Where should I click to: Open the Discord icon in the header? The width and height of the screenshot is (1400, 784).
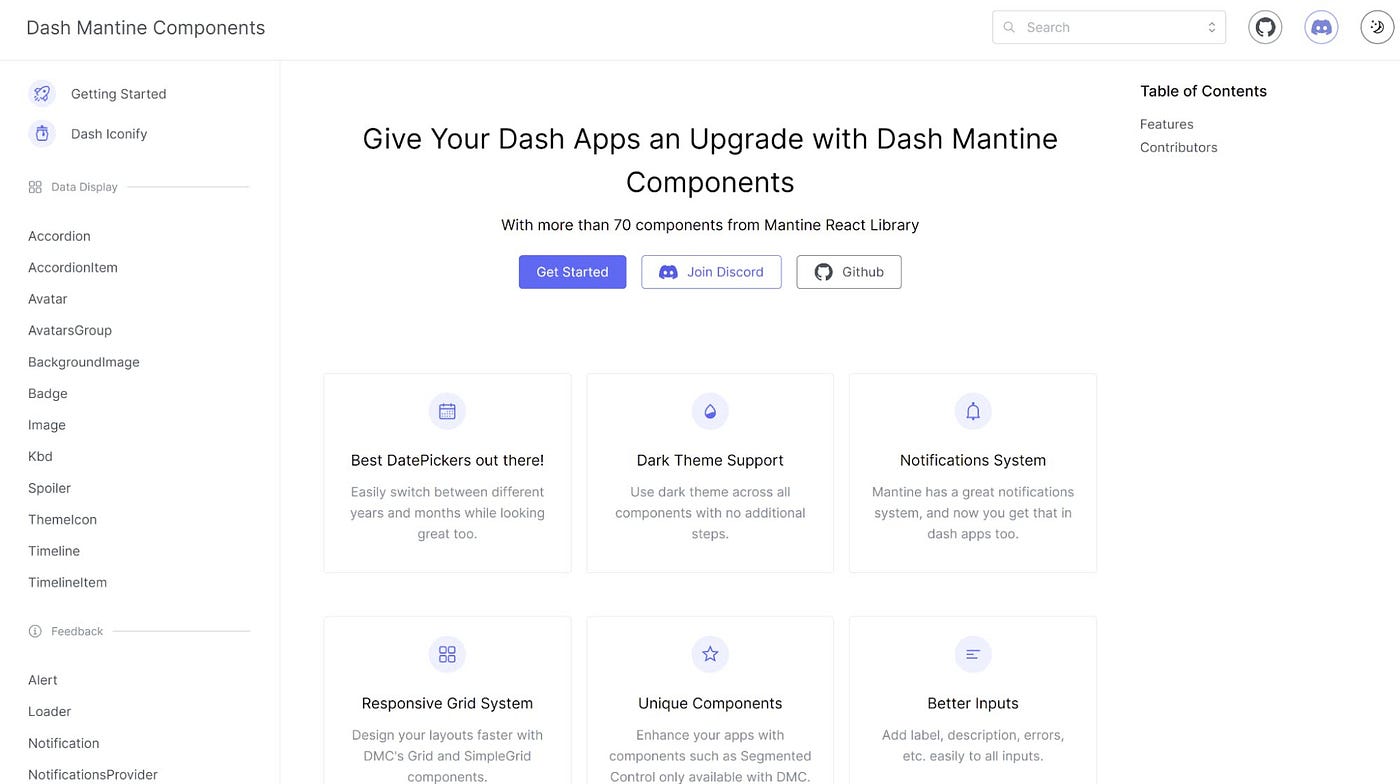[x=1321, y=27]
